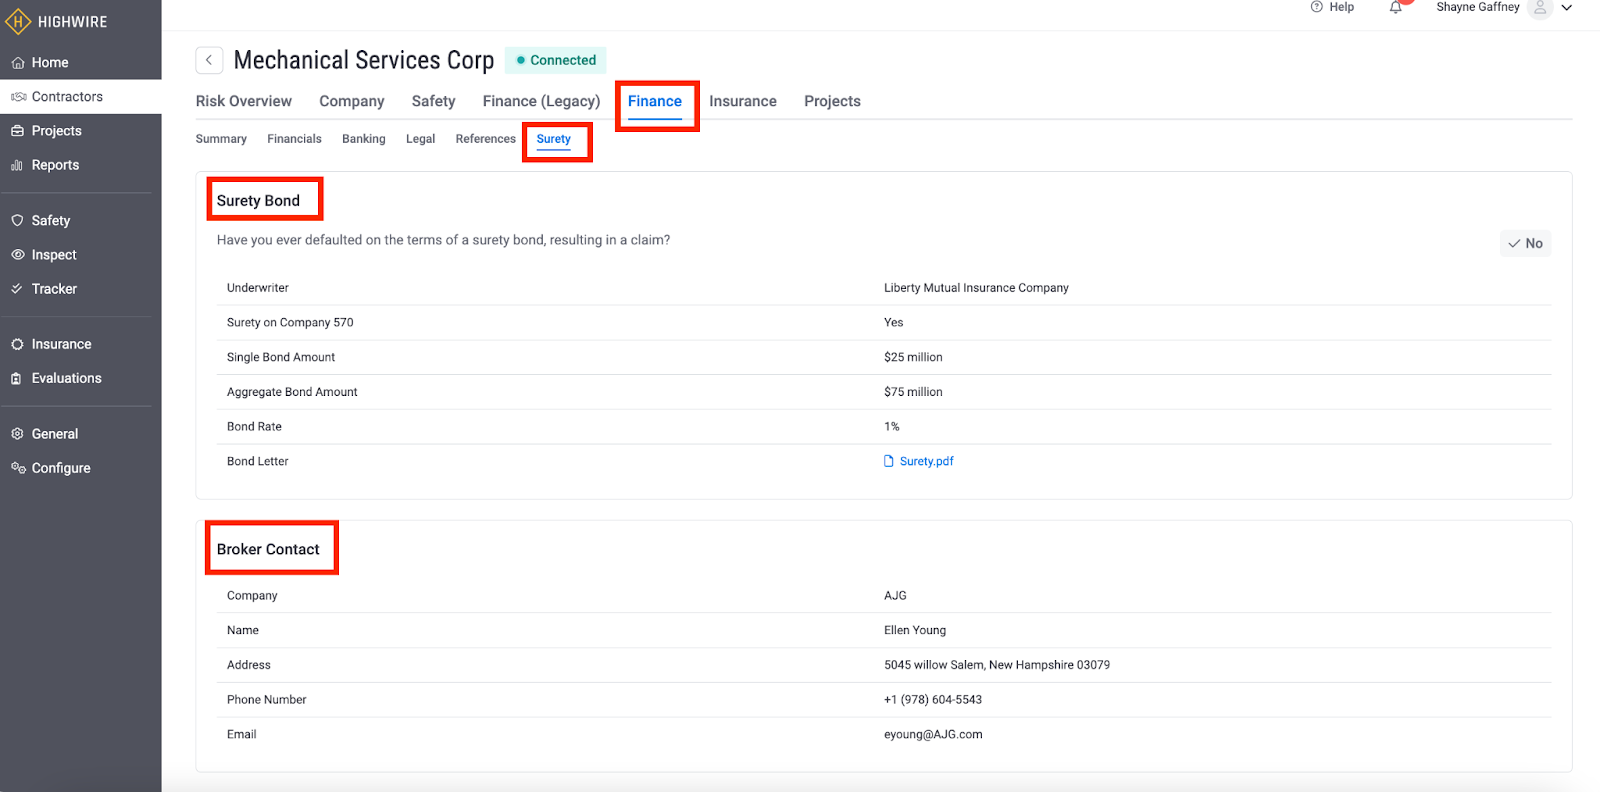The image size is (1600, 792).
Task: Select the Financials sub-tab
Action: point(294,139)
